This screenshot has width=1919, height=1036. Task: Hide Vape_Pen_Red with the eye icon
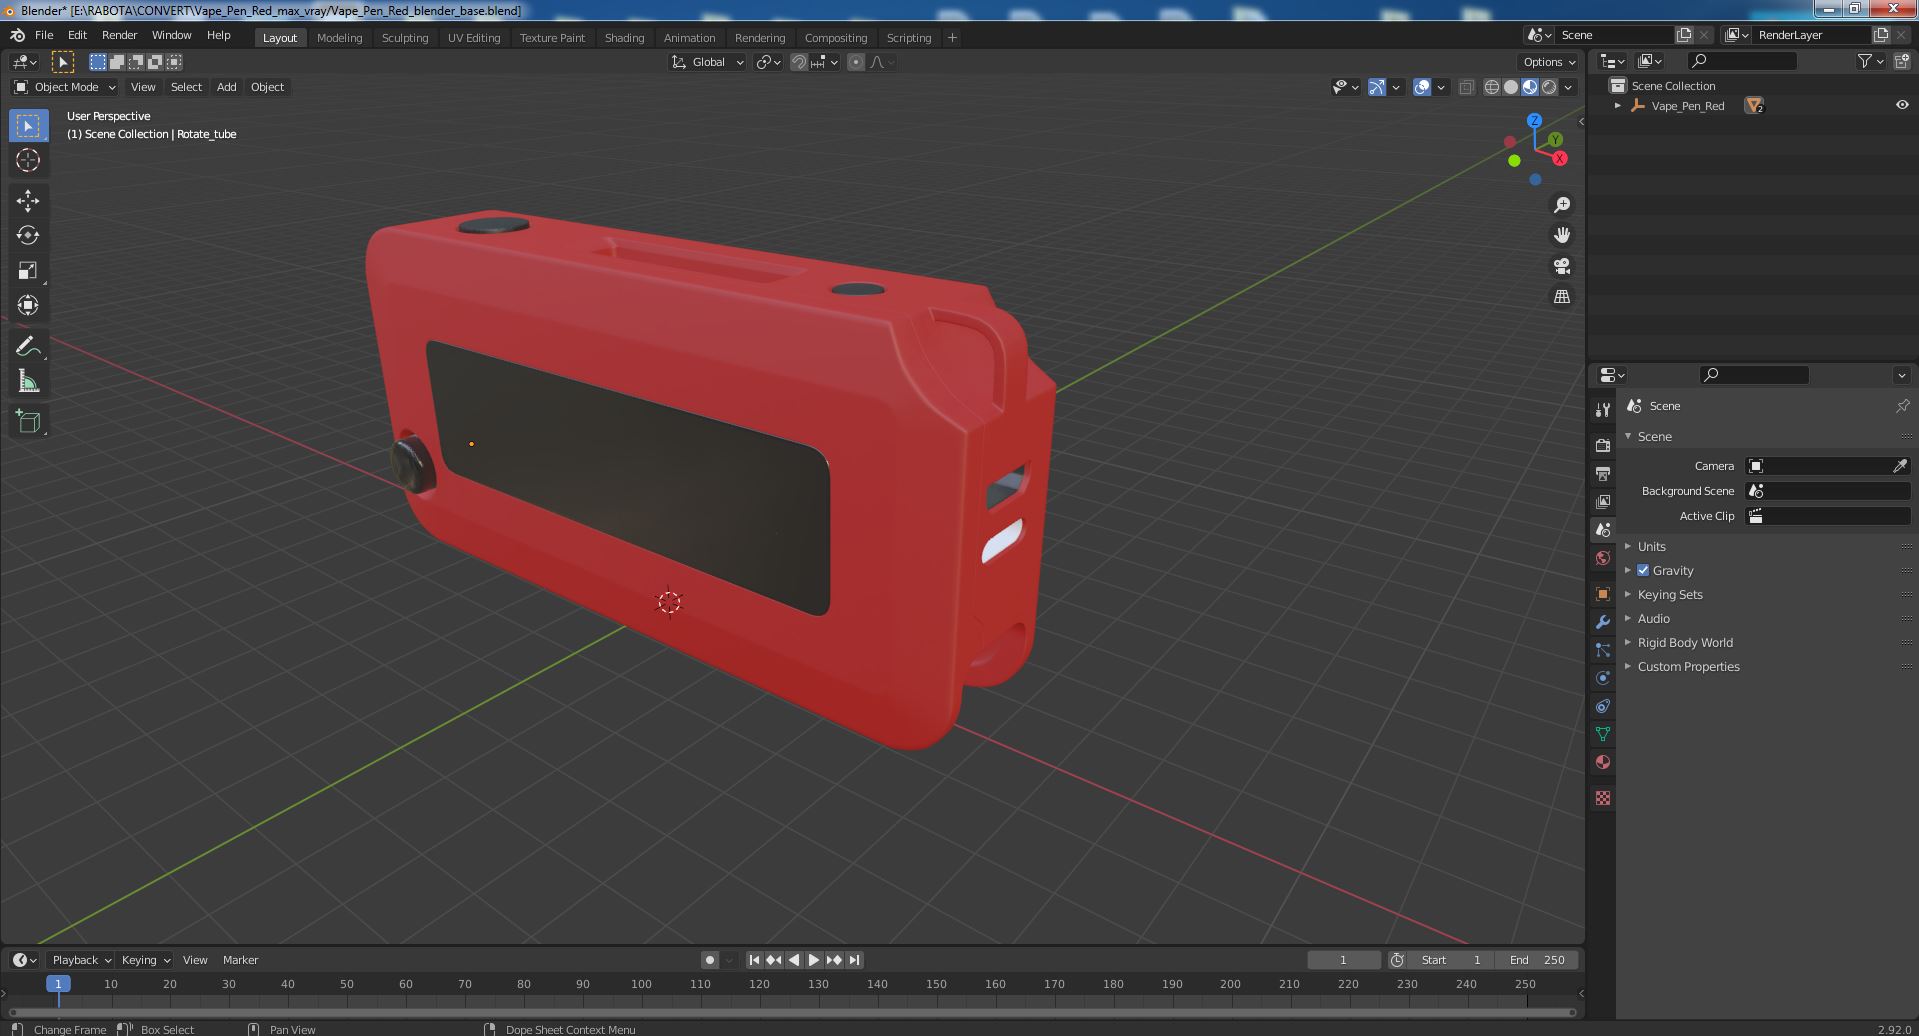1901,105
